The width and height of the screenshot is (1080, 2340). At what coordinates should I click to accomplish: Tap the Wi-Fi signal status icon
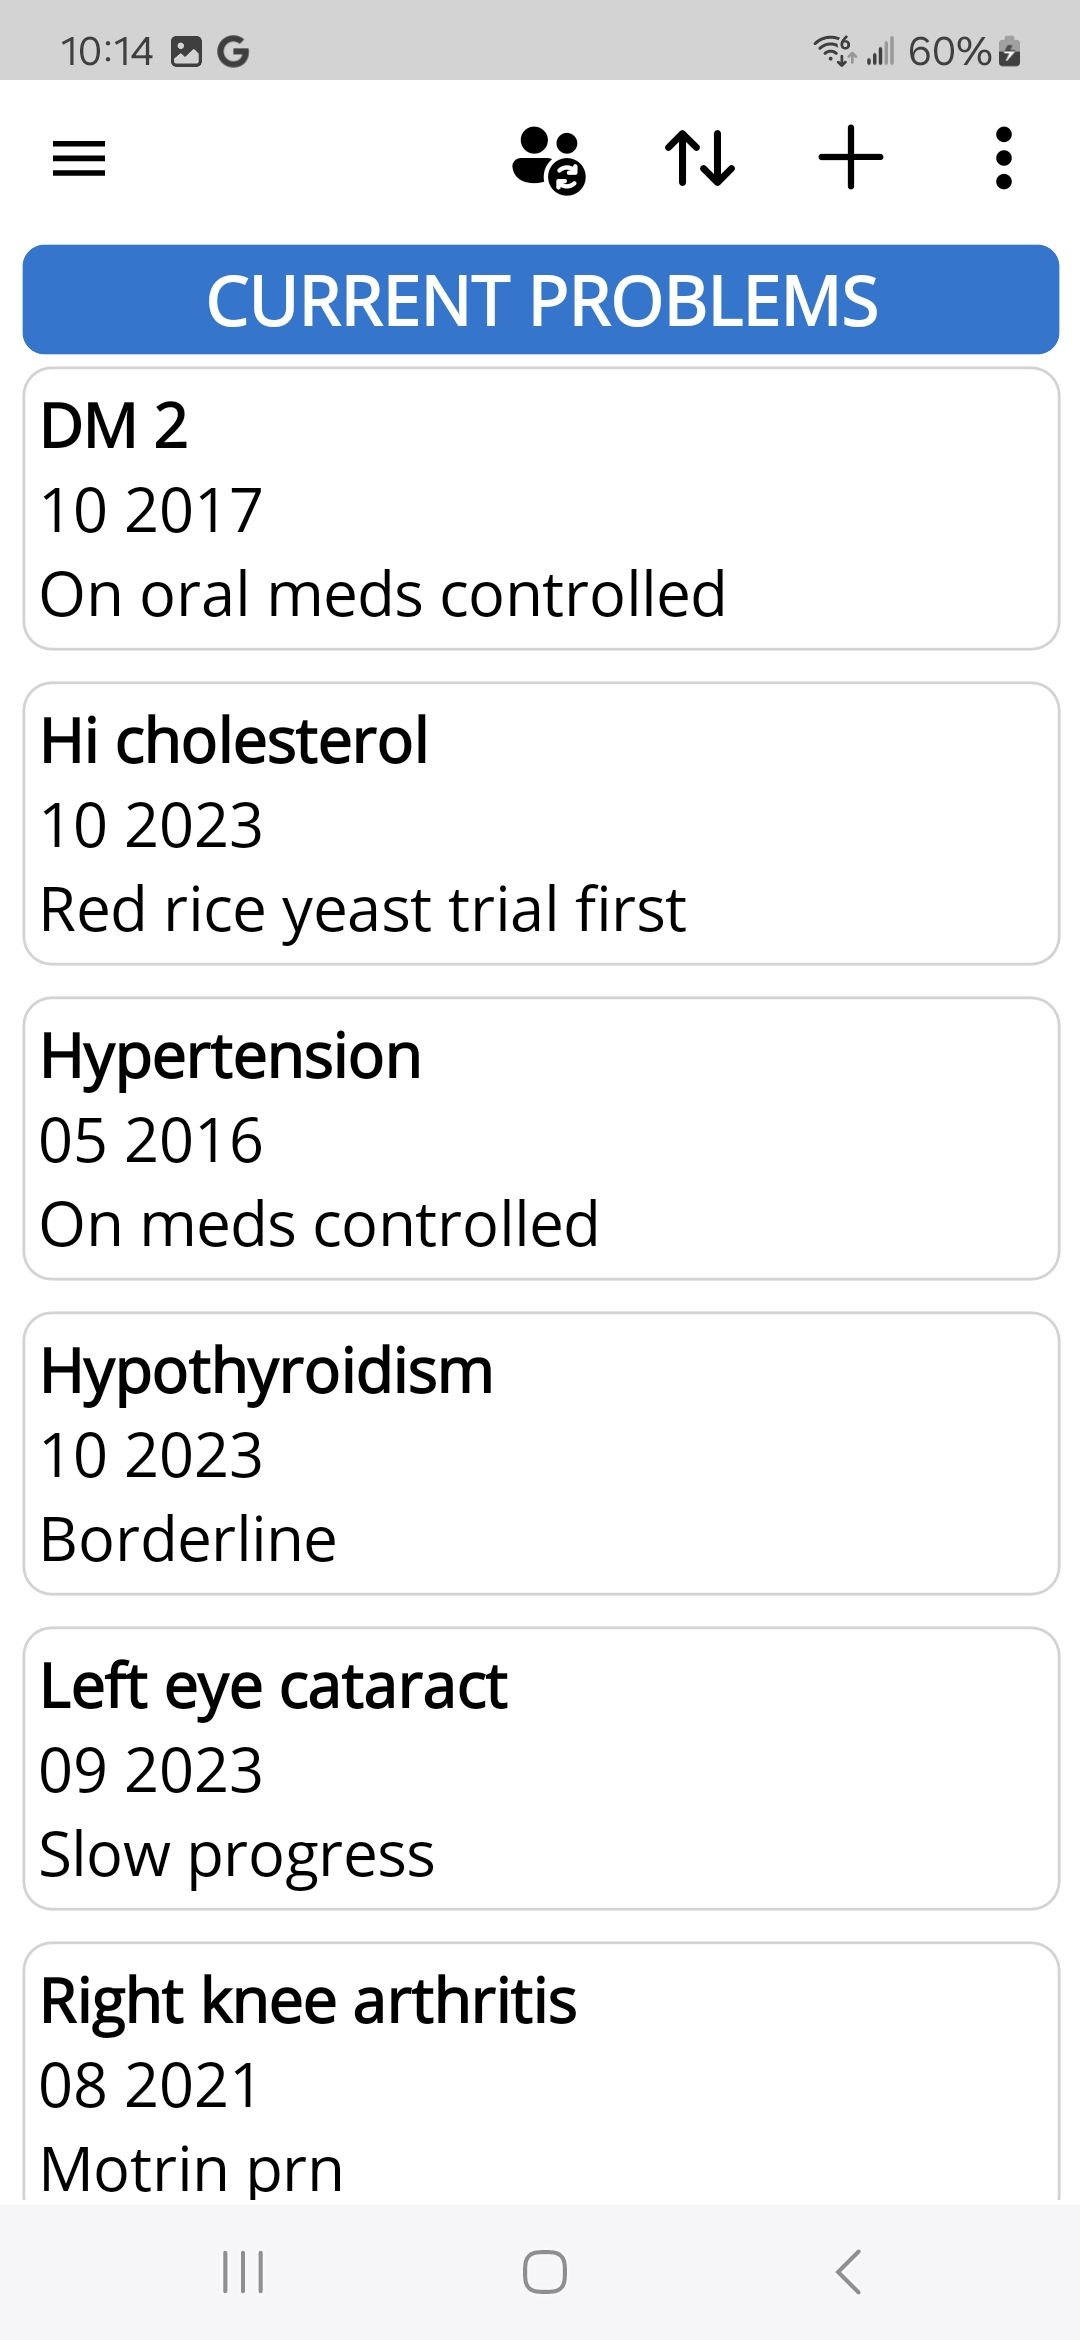click(833, 49)
